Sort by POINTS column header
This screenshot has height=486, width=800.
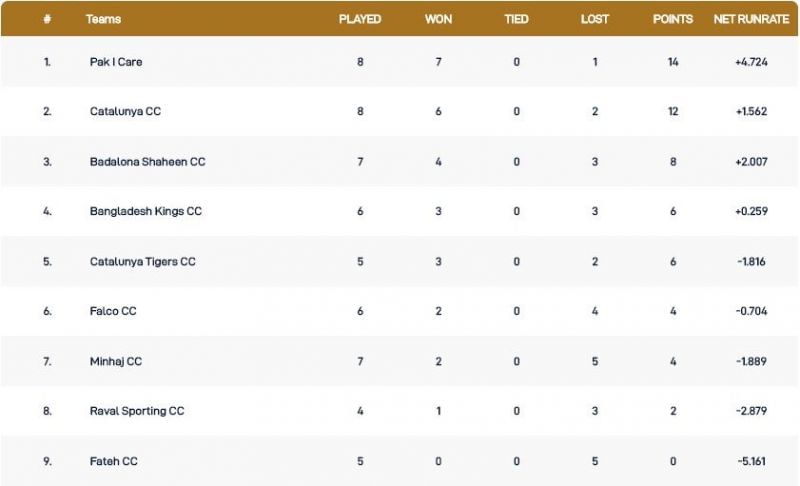click(x=673, y=19)
